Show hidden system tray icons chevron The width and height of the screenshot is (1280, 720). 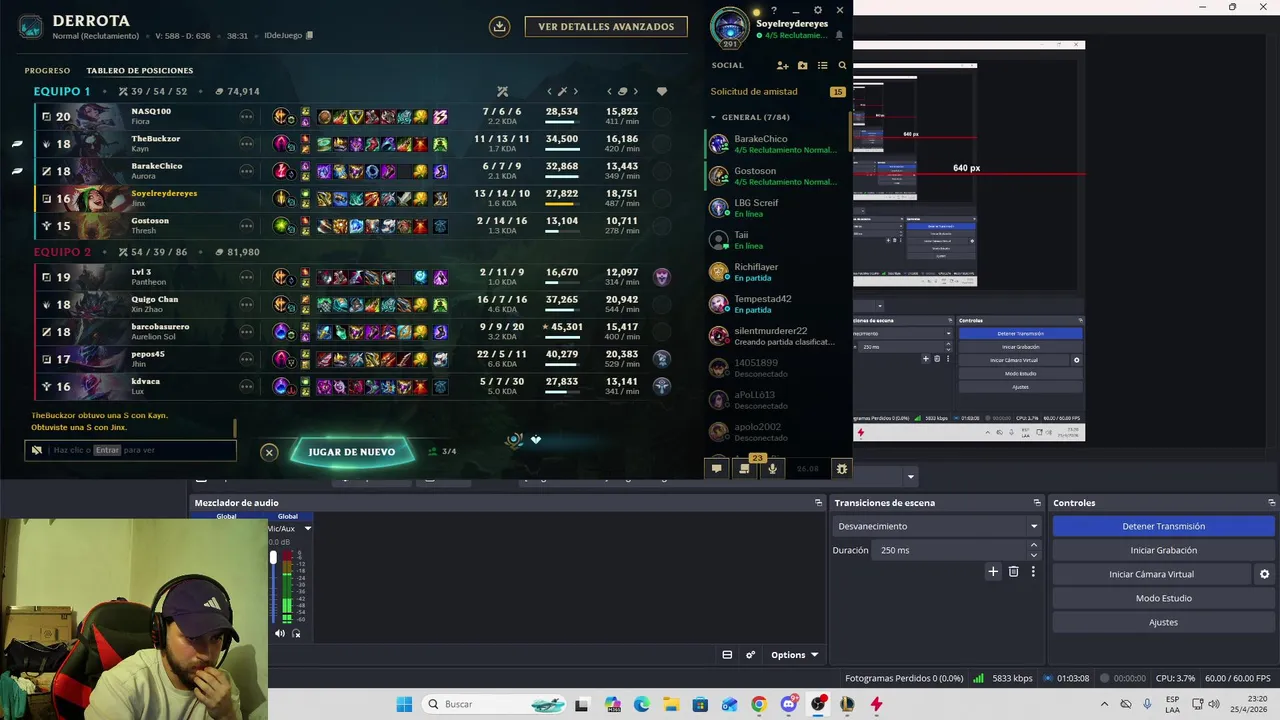1104,704
